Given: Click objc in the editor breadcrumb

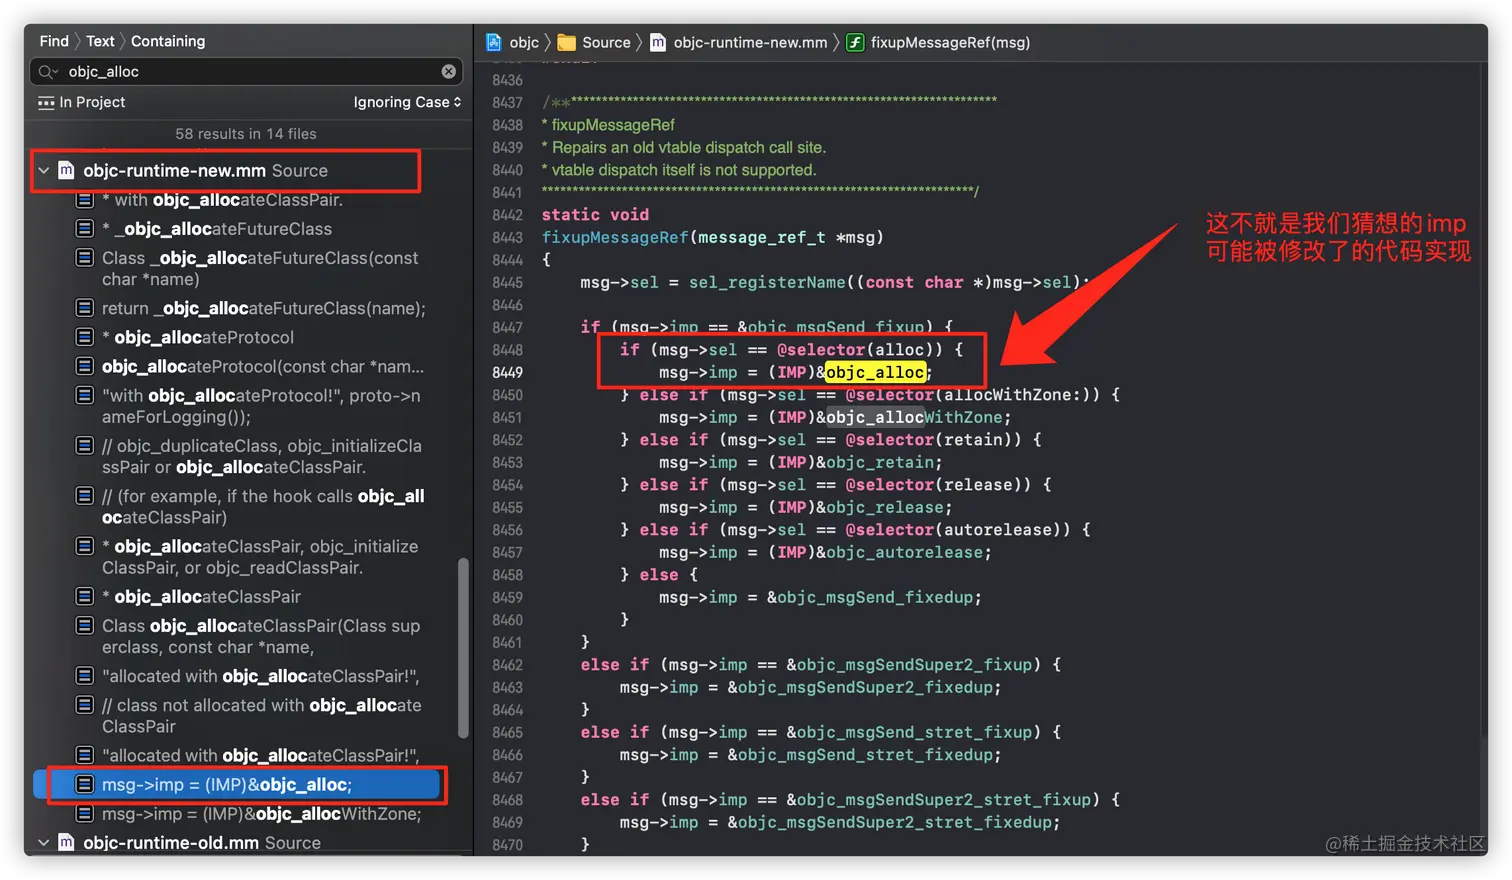Looking at the screenshot, I should [524, 42].
